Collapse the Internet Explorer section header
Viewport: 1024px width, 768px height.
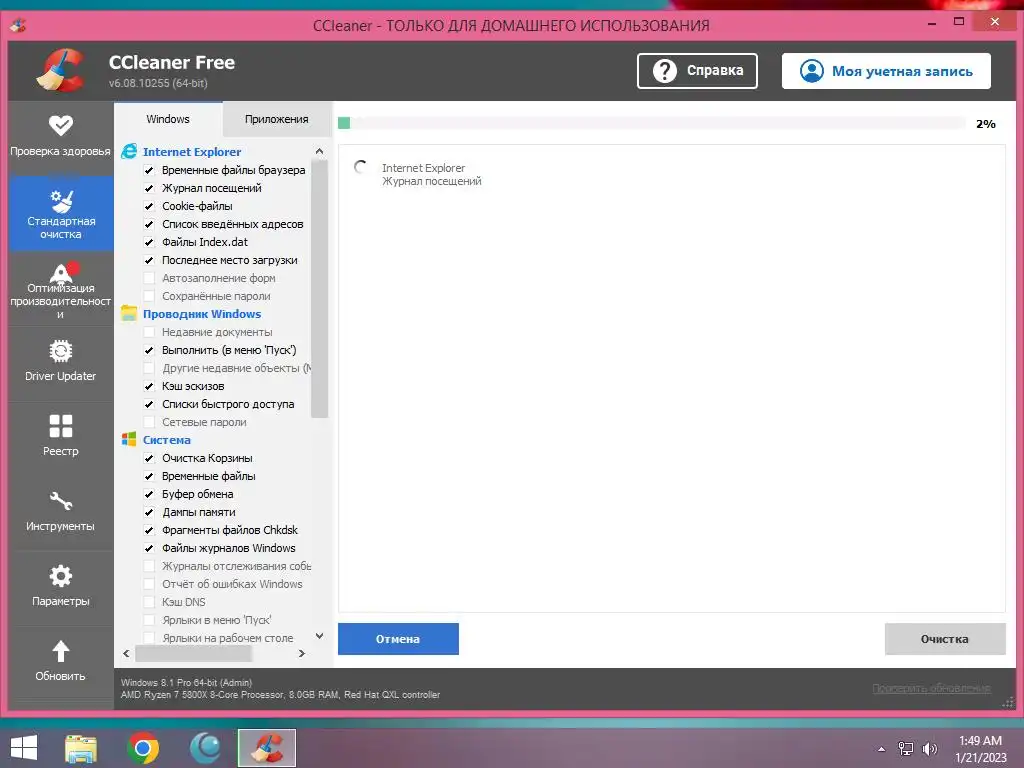click(x=192, y=152)
